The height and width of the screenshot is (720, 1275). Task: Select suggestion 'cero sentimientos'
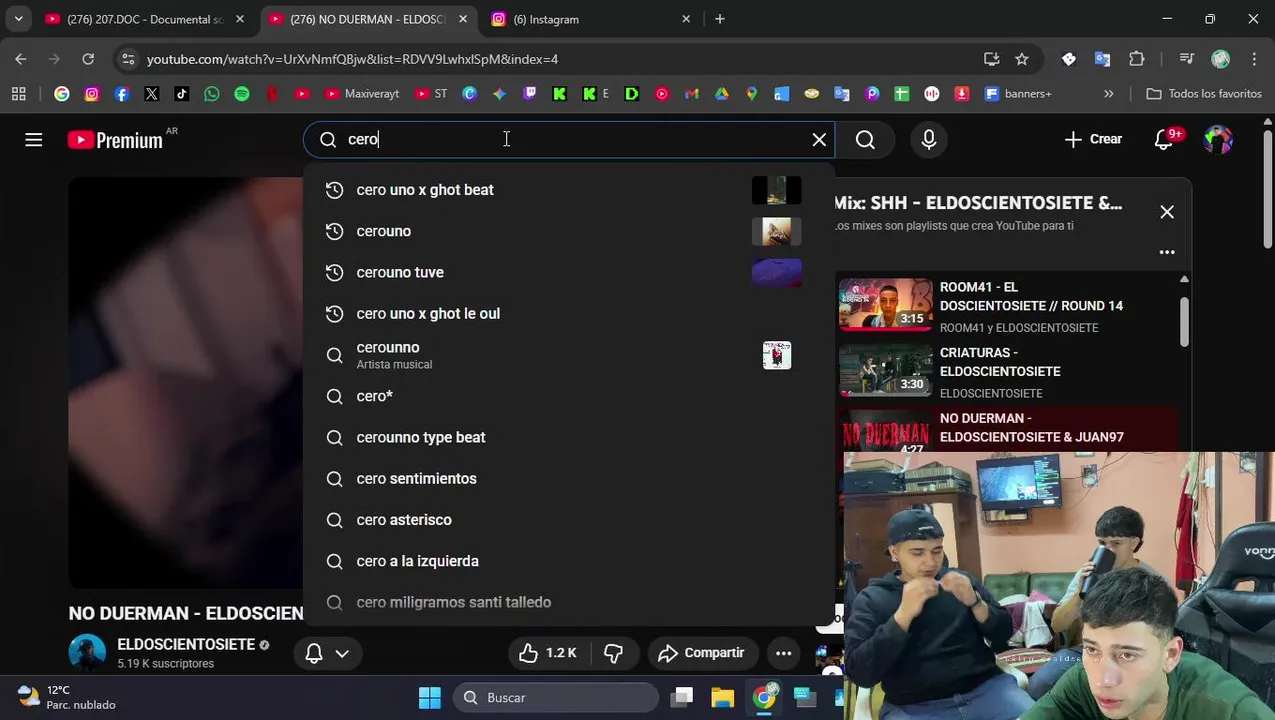tap(569, 478)
